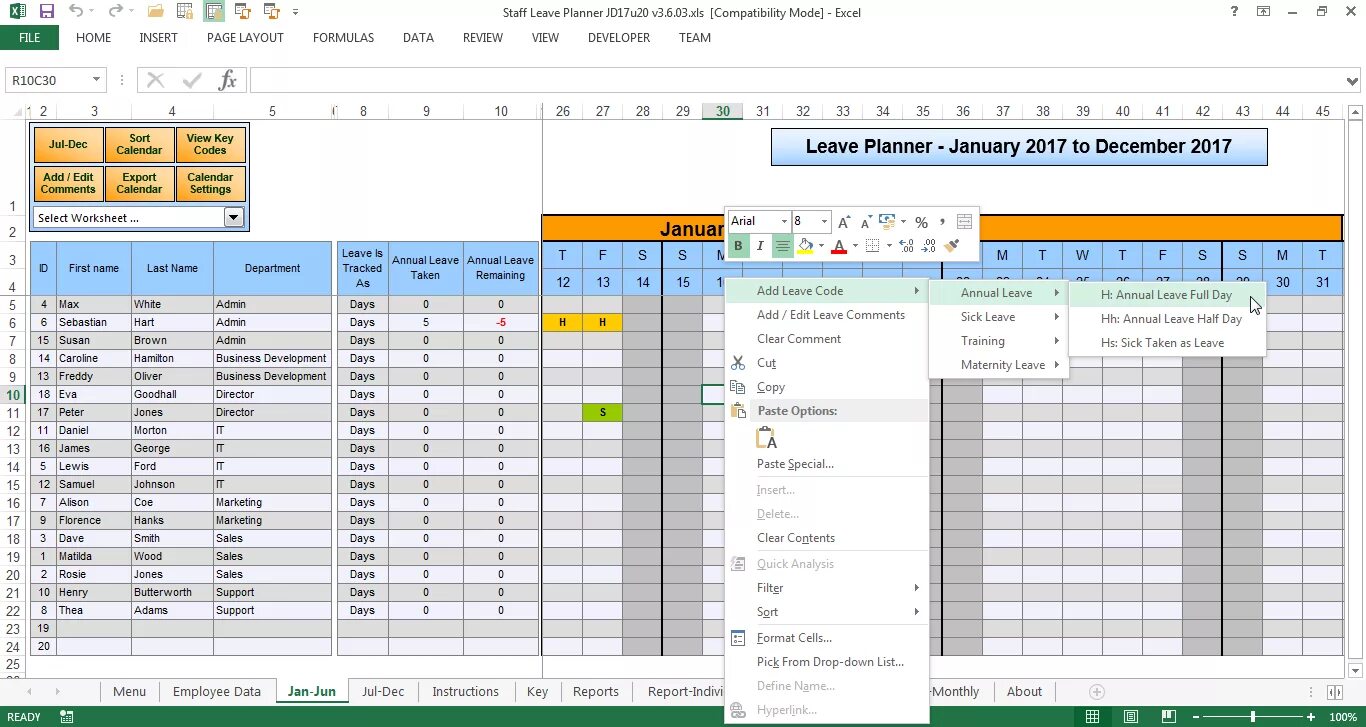Image resolution: width=1366 pixels, height=727 pixels.
Task: Open the Name Box R10C30 dropdown
Action: pyautogui.click(x=97, y=80)
